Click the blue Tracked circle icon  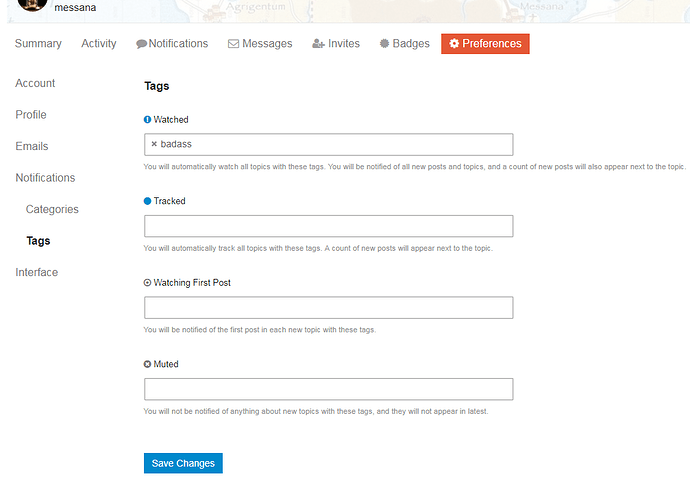coord(147,201)
